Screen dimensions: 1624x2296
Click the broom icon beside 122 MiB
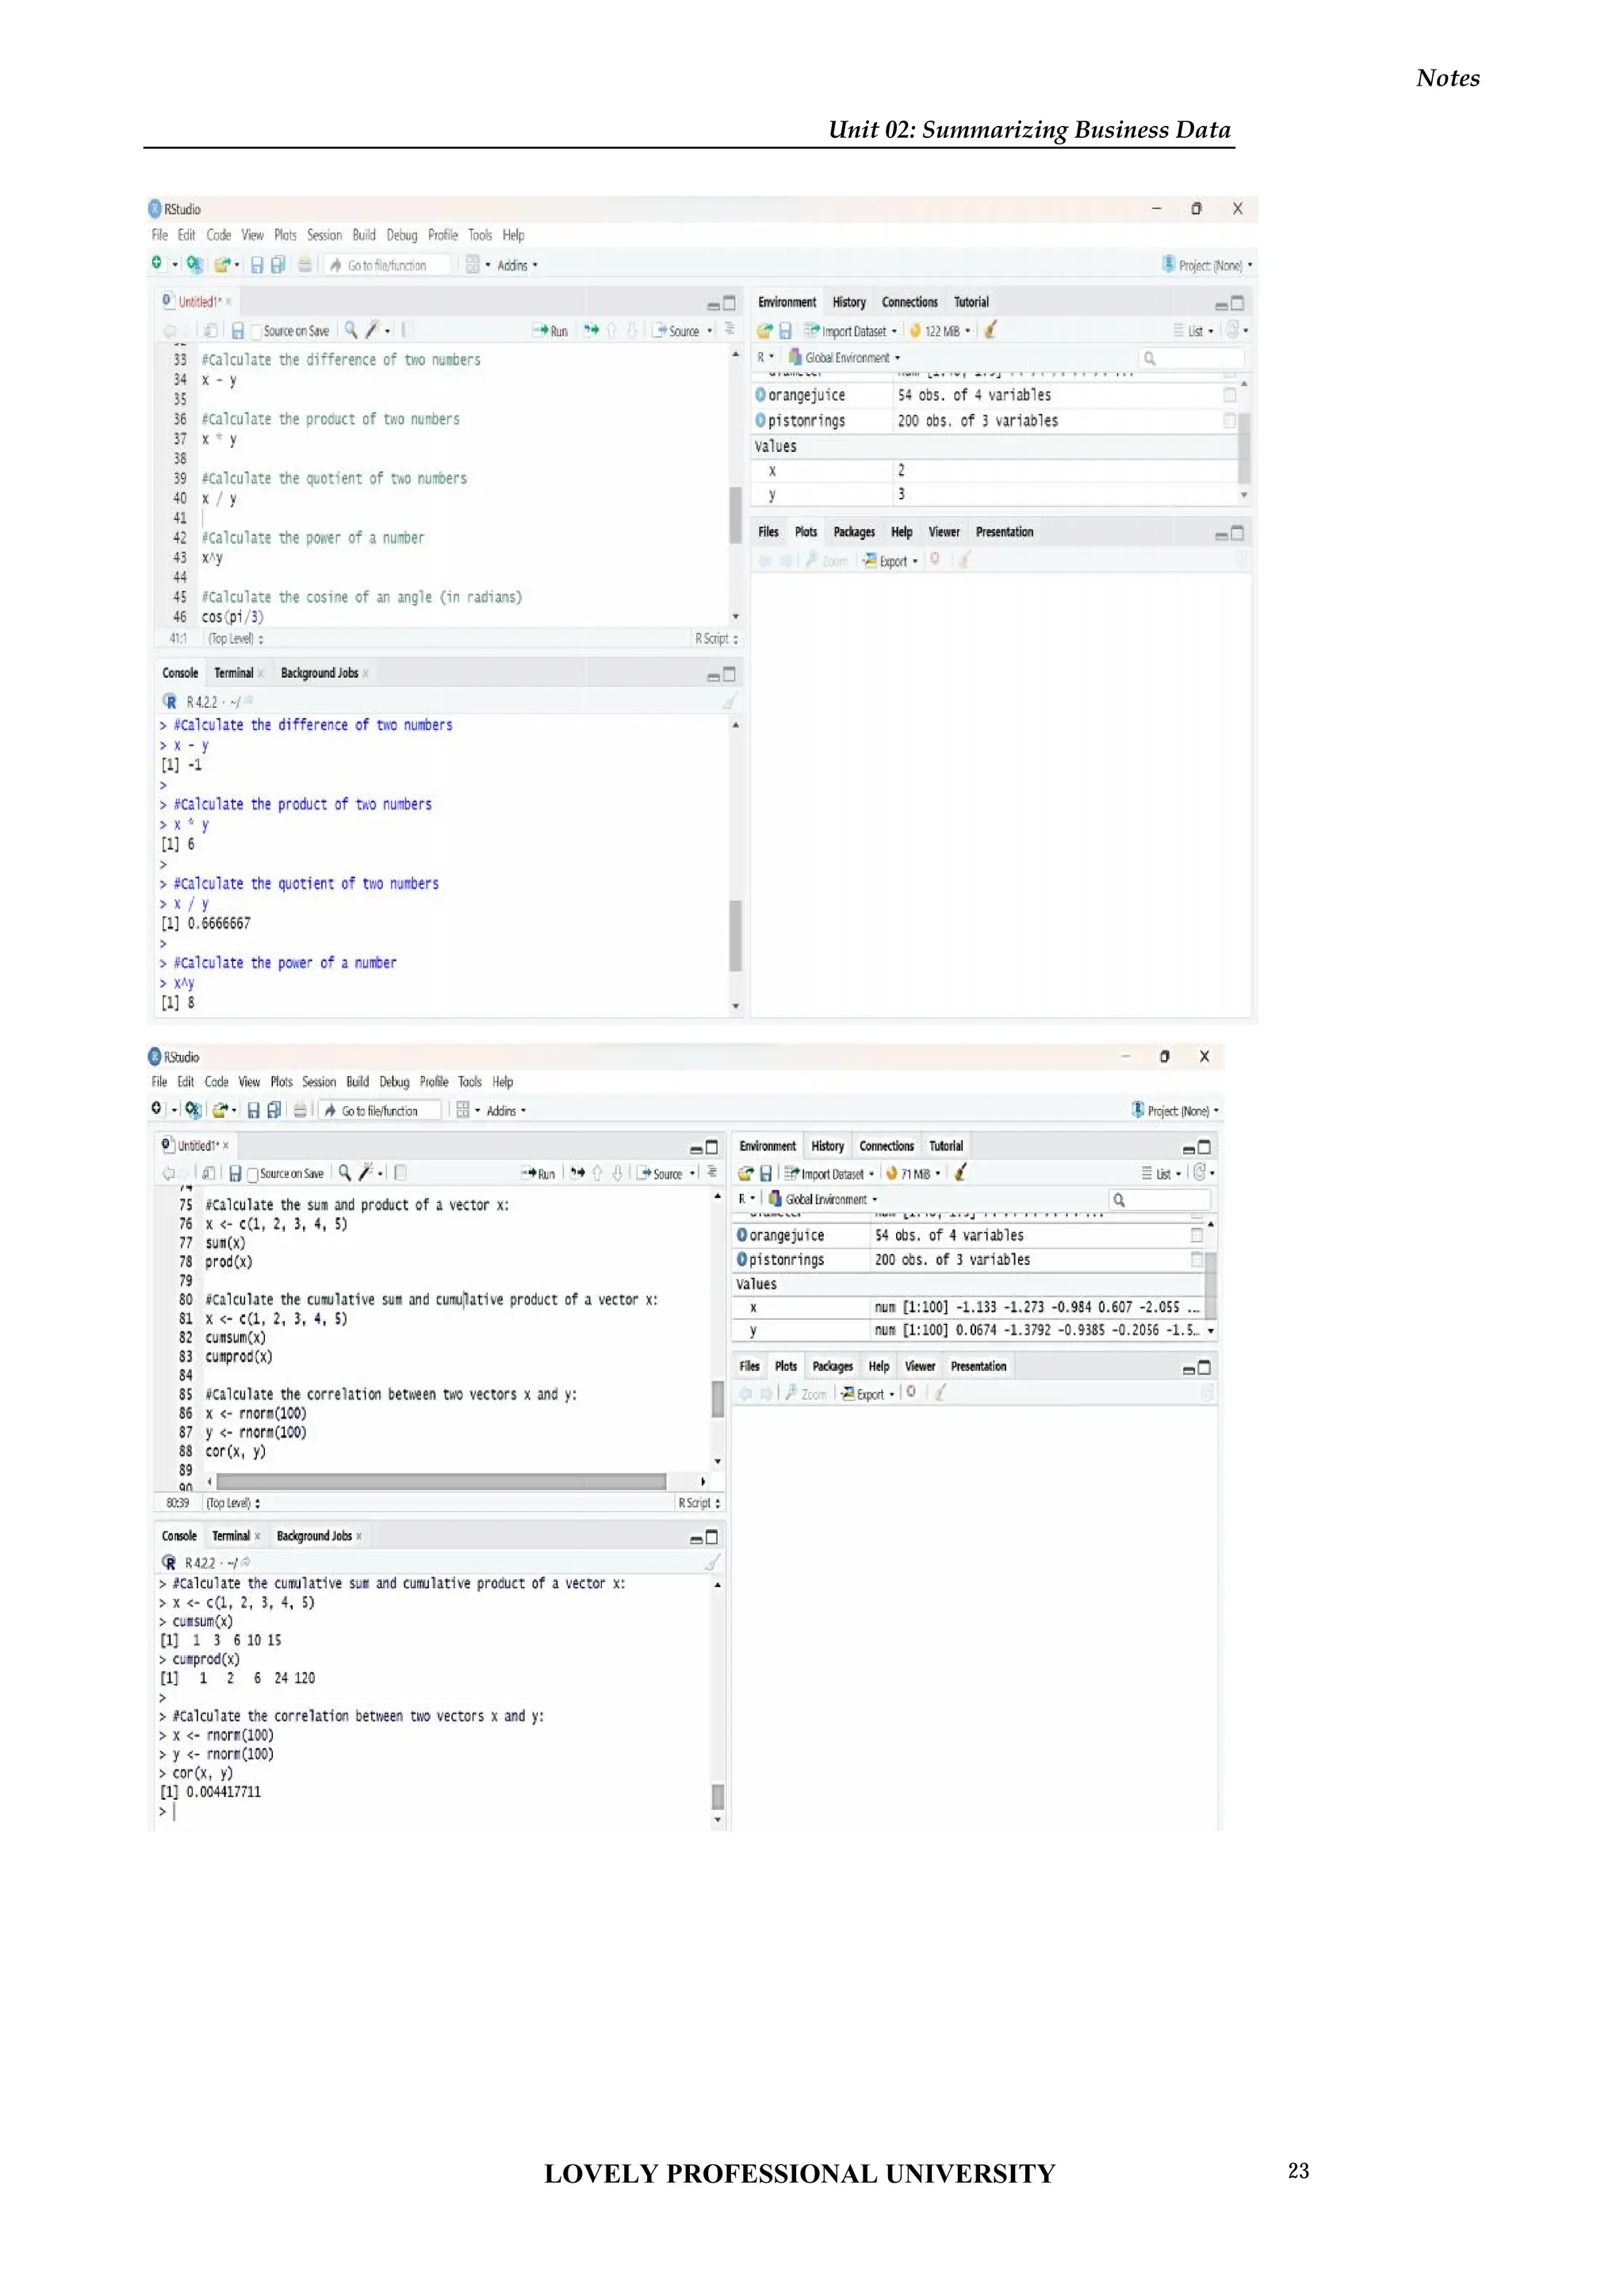click(x=990, y=330)
